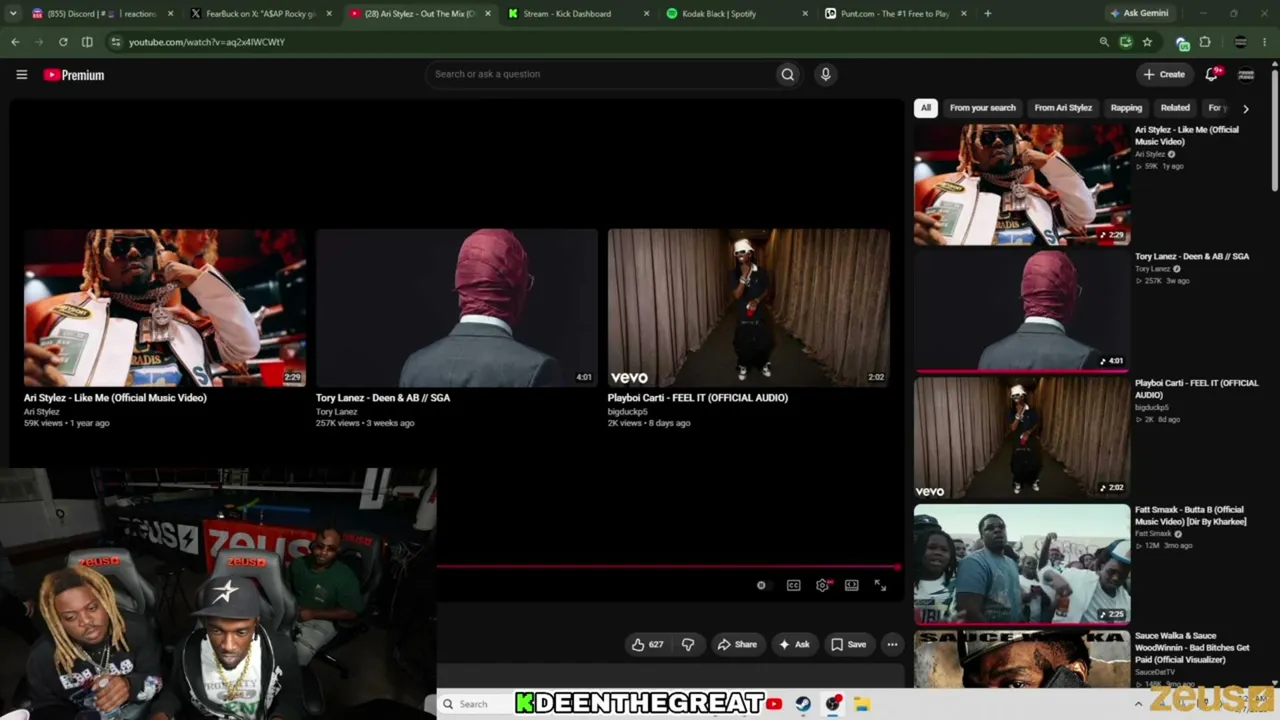Viewport: 1280px width, 720px height.
Task: Open end-screen title 'Ari Stylez - Like Me (Official Music Video)'
Action: [115, 398]
